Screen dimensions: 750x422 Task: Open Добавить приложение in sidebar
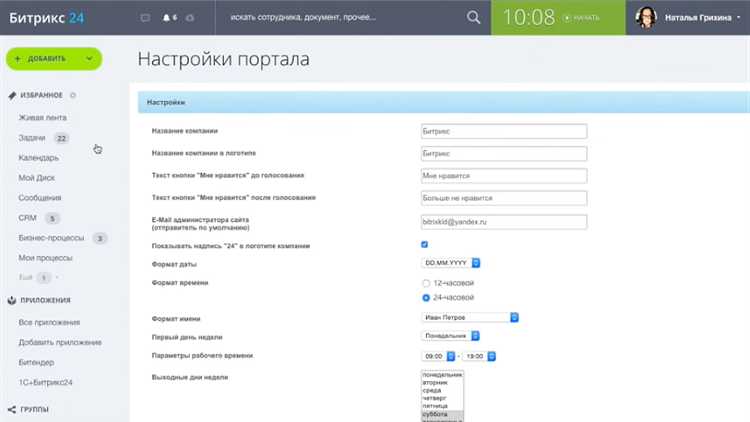coord(60,343)
